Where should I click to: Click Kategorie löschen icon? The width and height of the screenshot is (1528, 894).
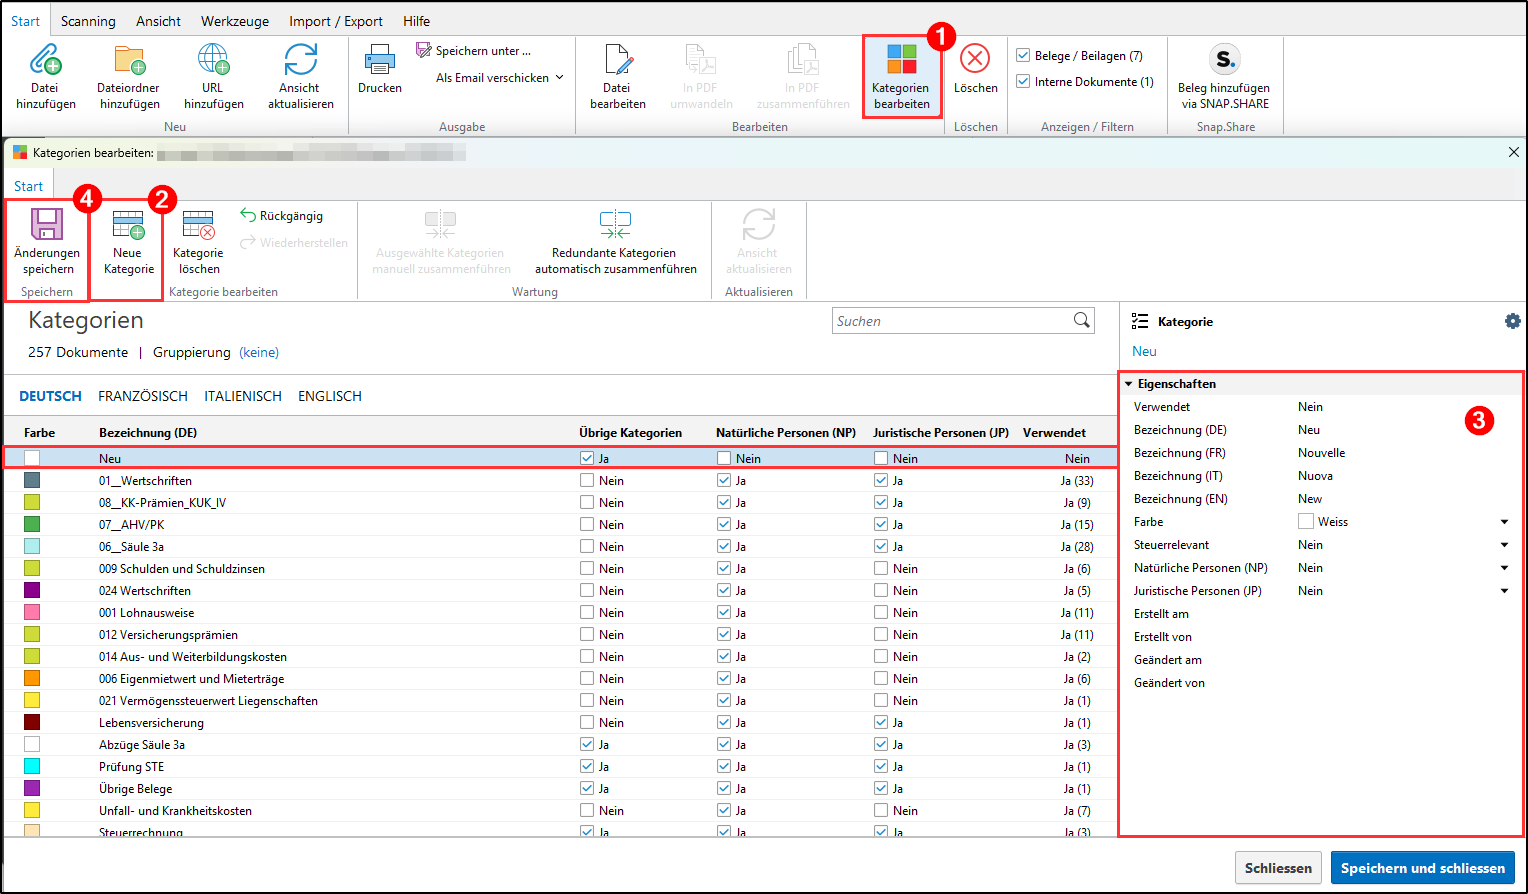point(198,224)
